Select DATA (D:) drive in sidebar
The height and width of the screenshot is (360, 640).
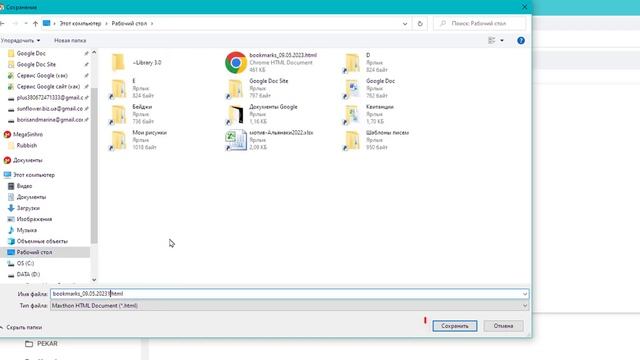(28, 274)
